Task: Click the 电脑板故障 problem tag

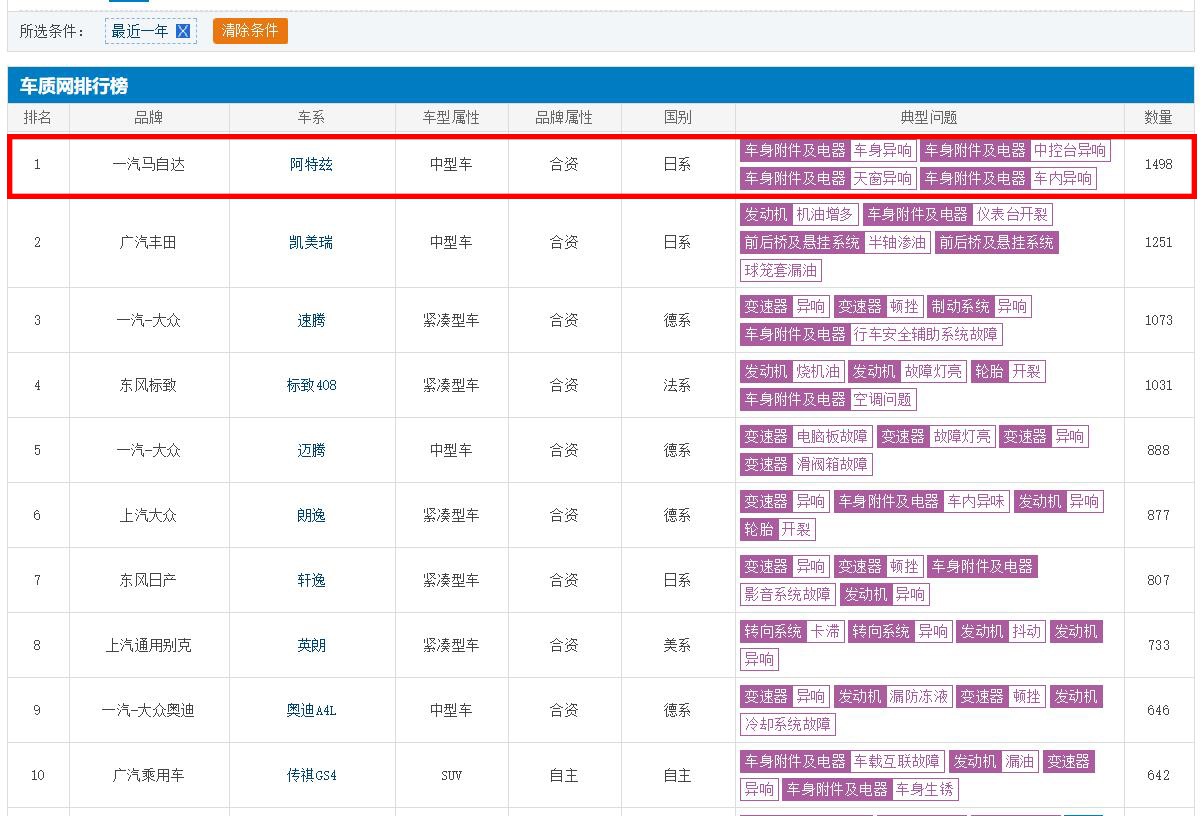Action: 832,436
